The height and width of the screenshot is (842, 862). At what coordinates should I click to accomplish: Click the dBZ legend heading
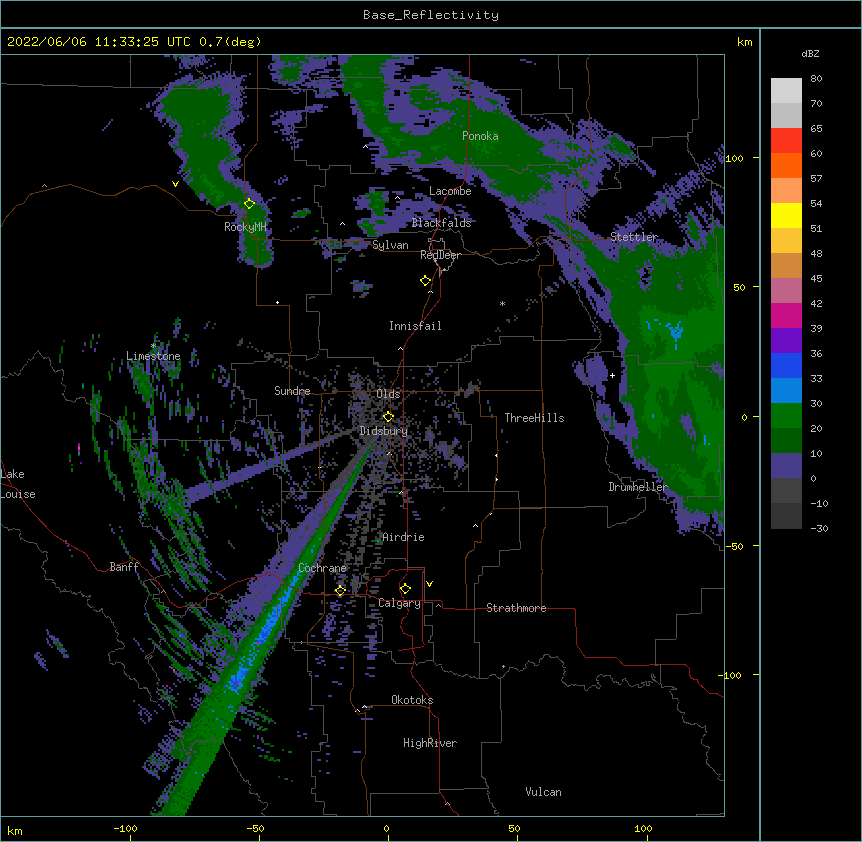tap(810, 53)
